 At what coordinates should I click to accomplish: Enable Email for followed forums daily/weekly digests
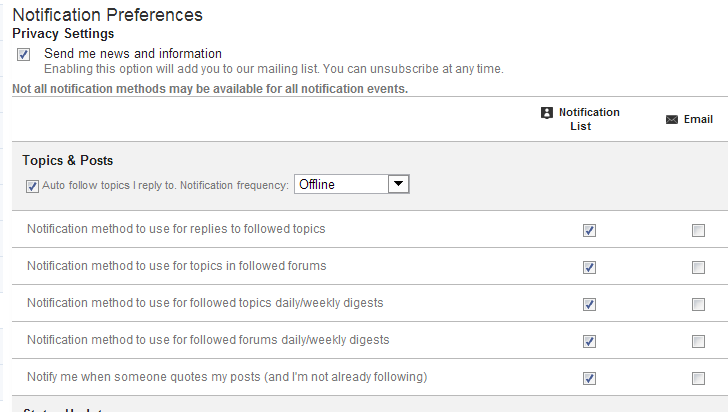[698, 341]
